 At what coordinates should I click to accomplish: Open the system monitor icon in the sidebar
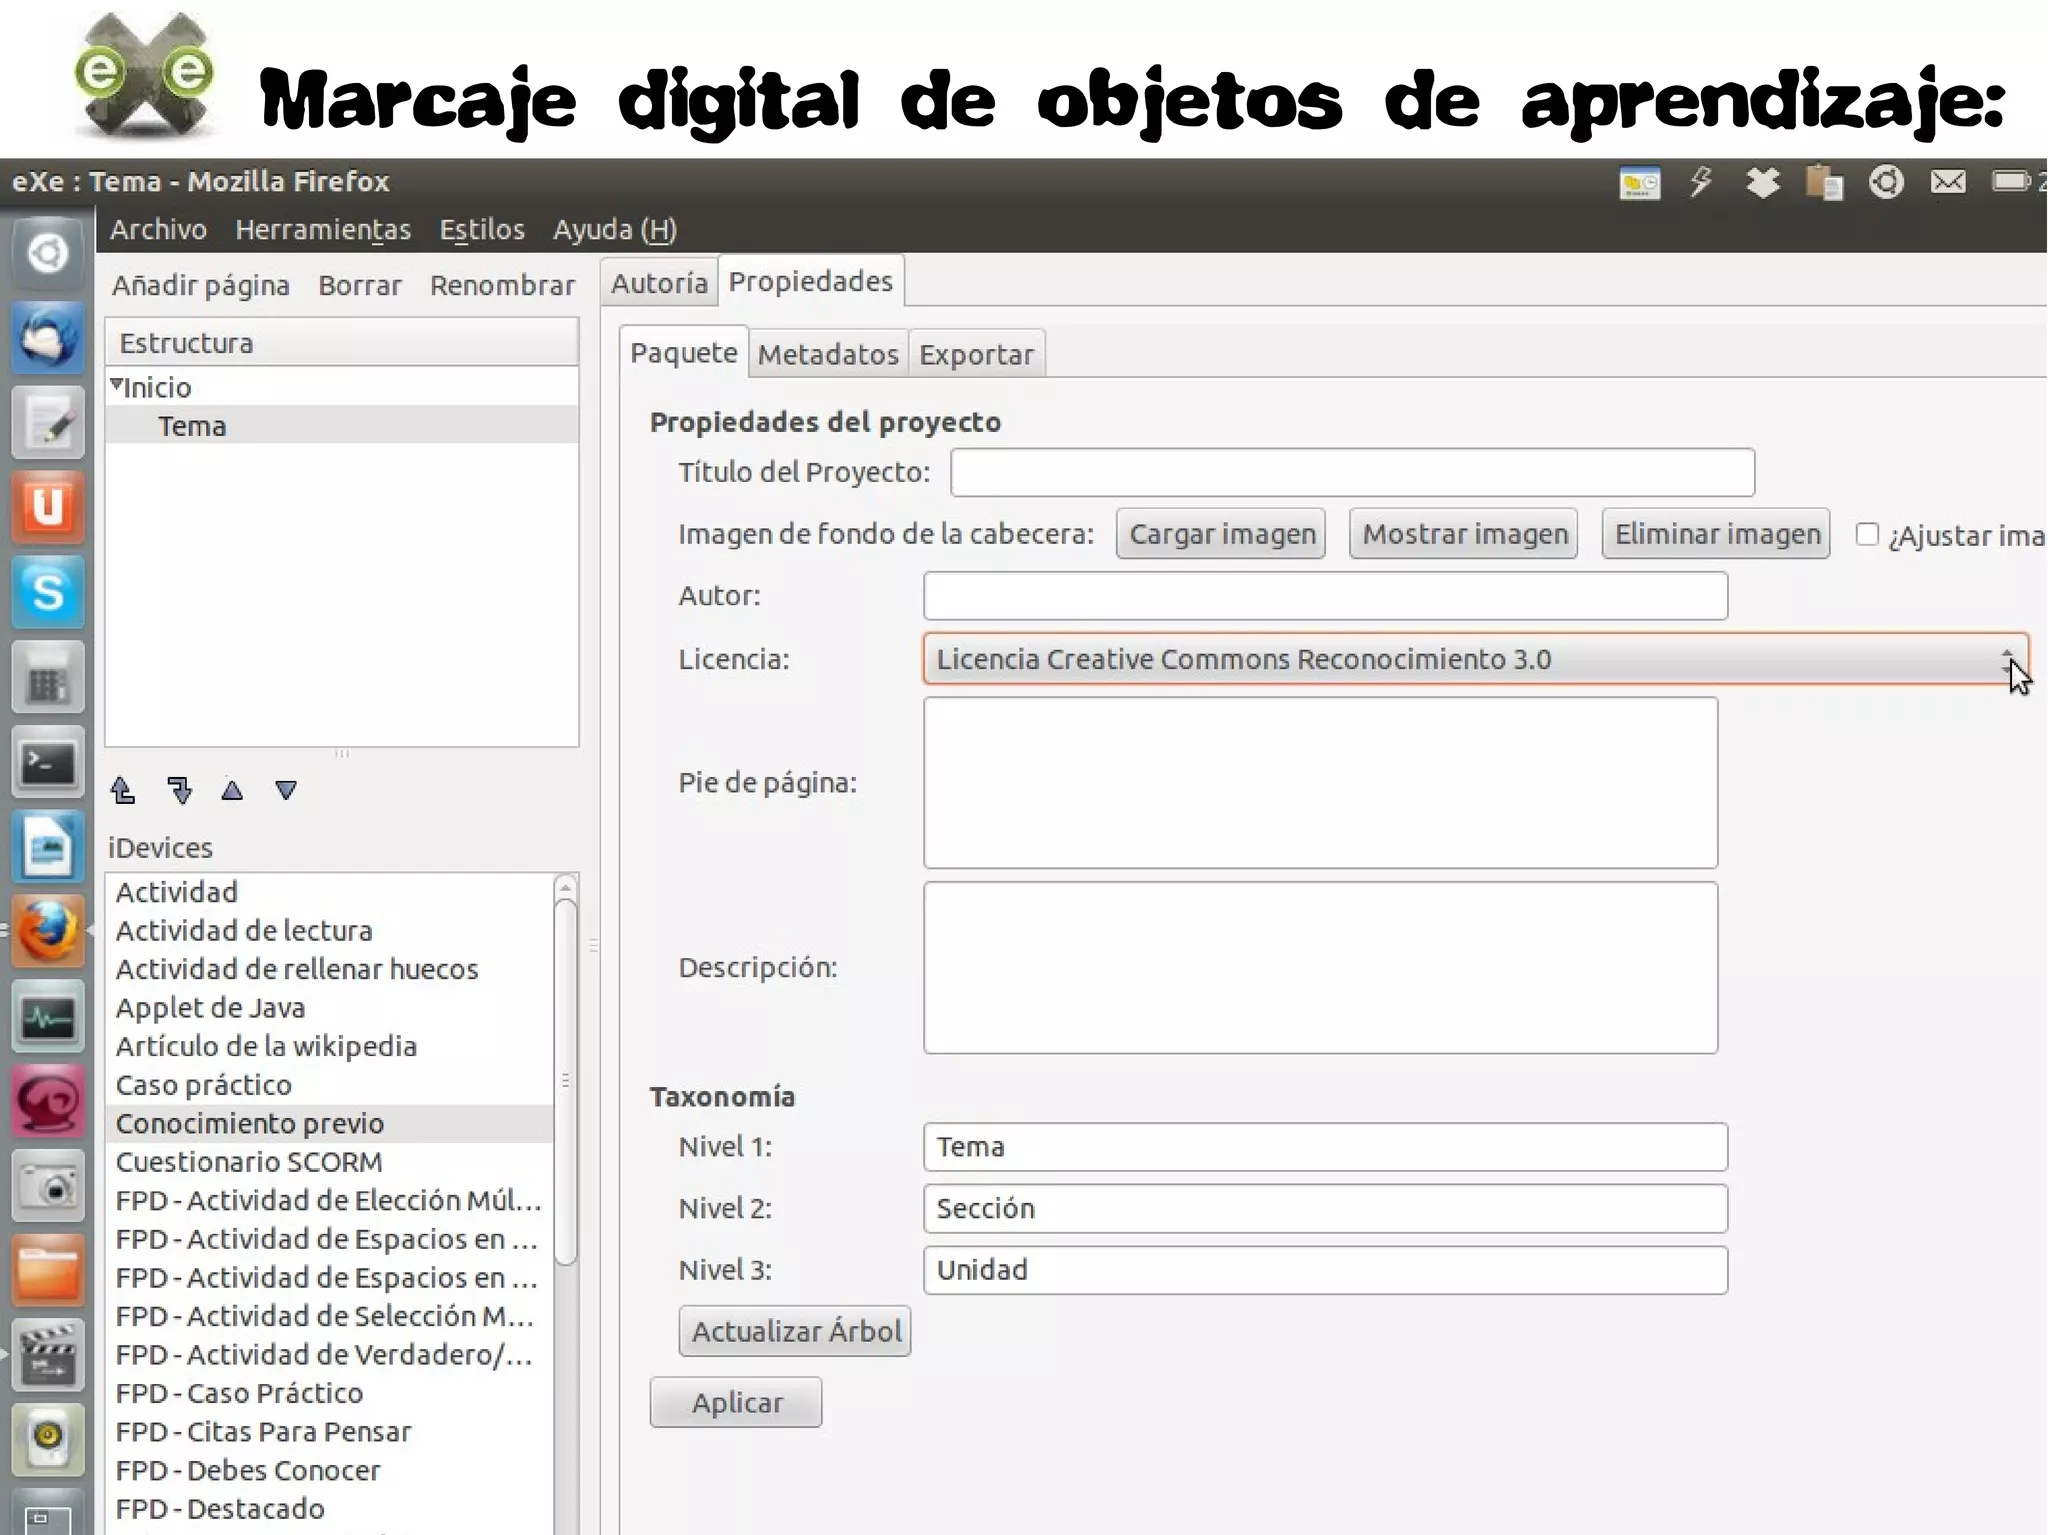[x=47, y=1016]
